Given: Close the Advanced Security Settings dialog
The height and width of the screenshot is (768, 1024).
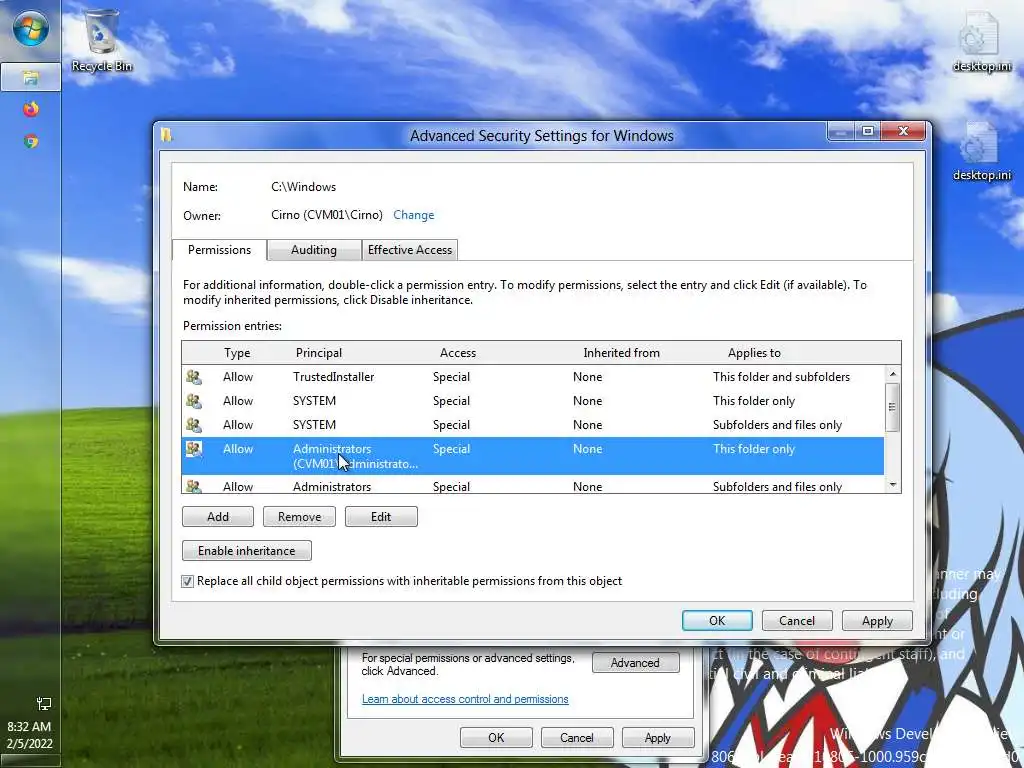Looking at the screenshot, I should click(x=903, y=131).
